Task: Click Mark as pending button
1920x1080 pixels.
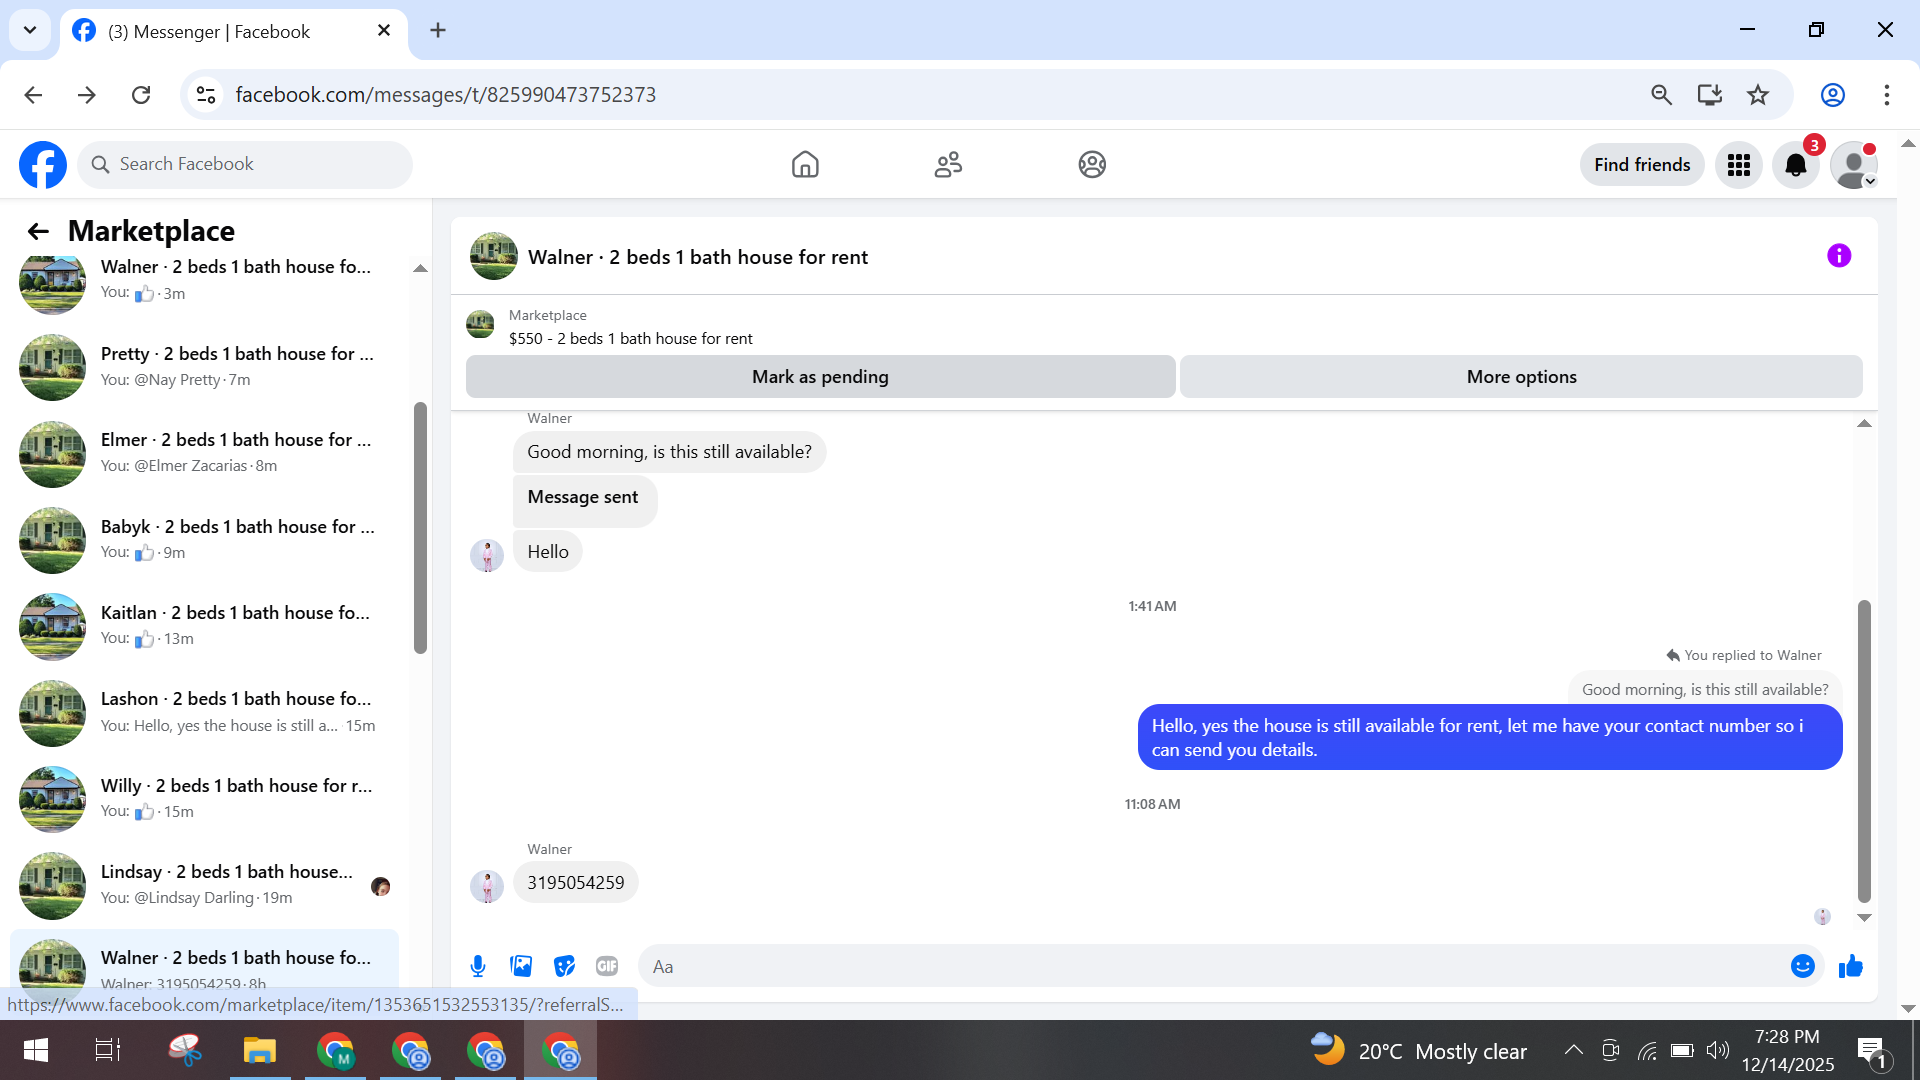Action: tap(820, 377)
